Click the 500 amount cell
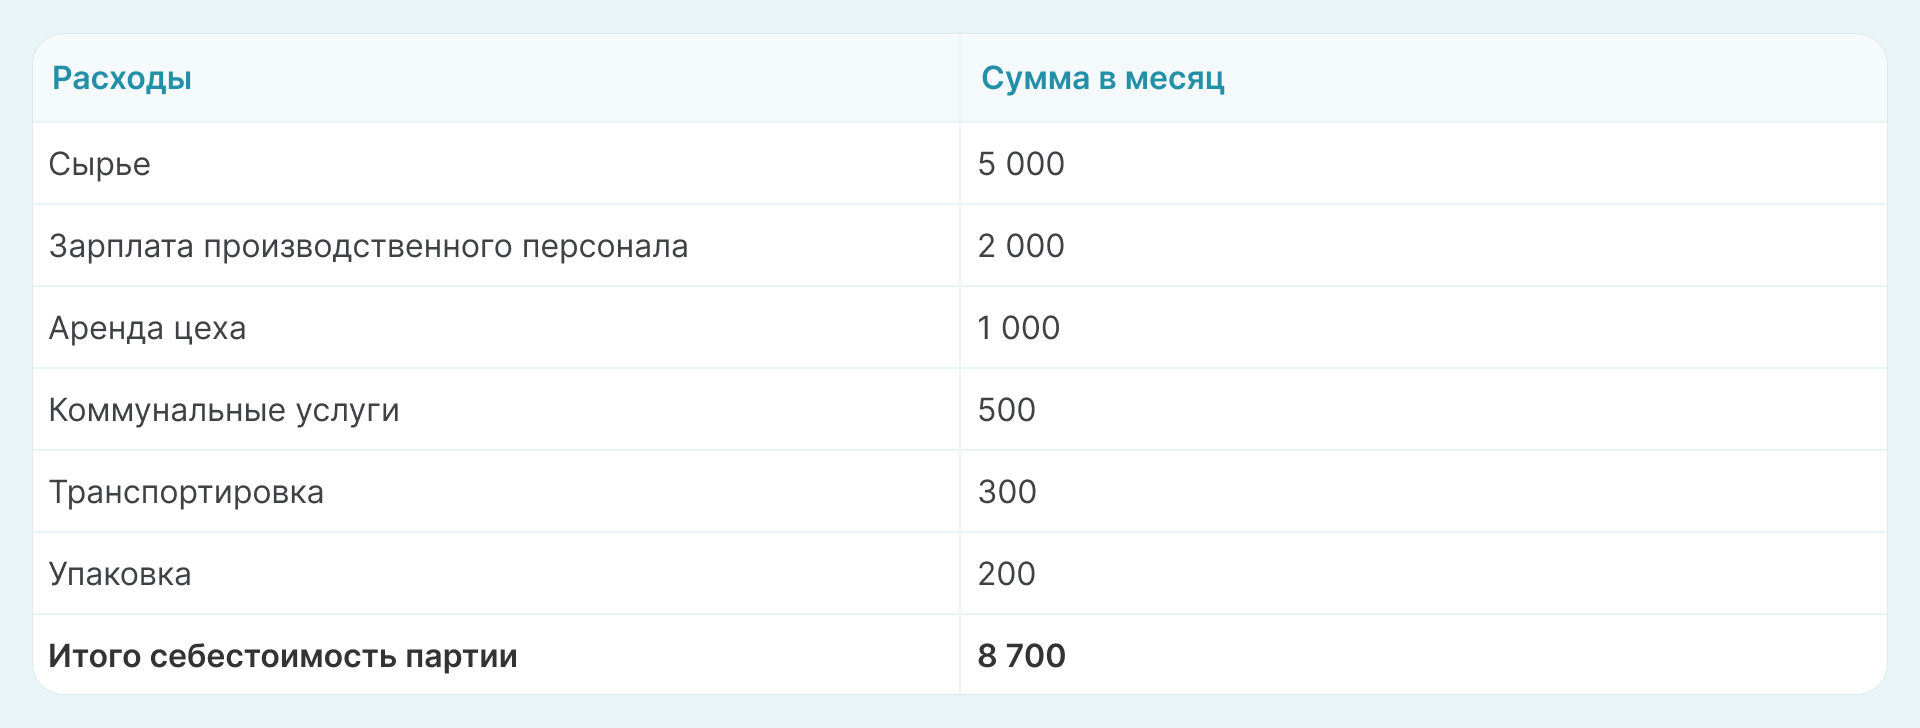Image resolution: width=1920 pixels, height=728 pixels. coord(1006,410)
